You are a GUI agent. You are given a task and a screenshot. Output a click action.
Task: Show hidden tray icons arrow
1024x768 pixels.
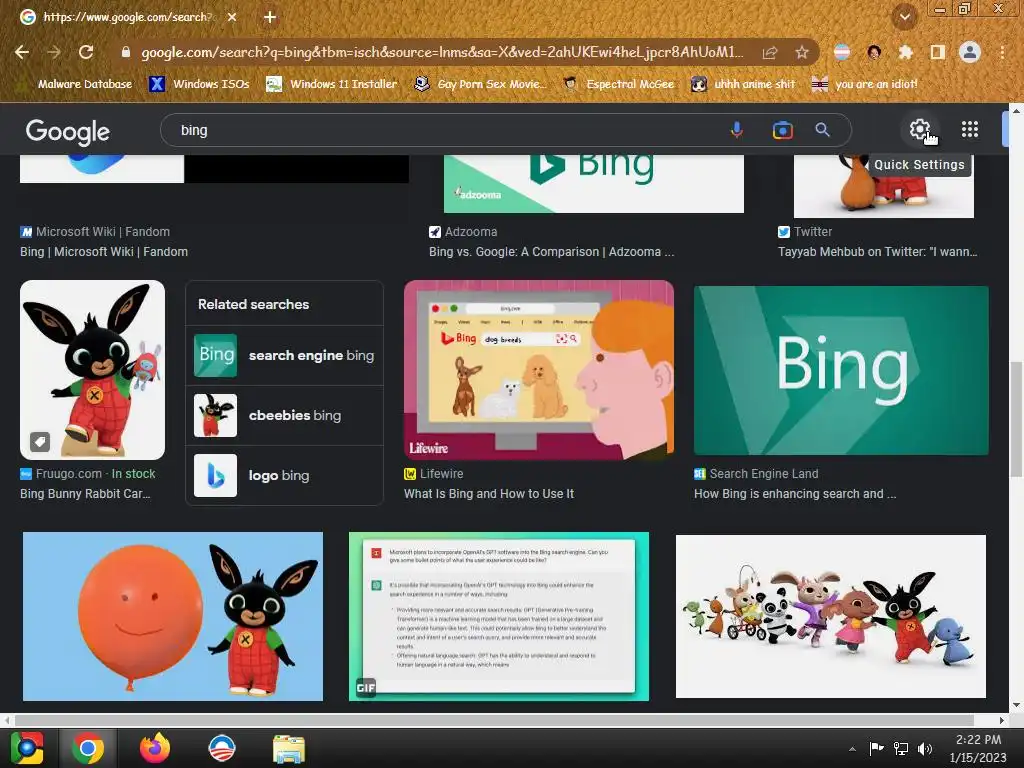tap(852, 749)
